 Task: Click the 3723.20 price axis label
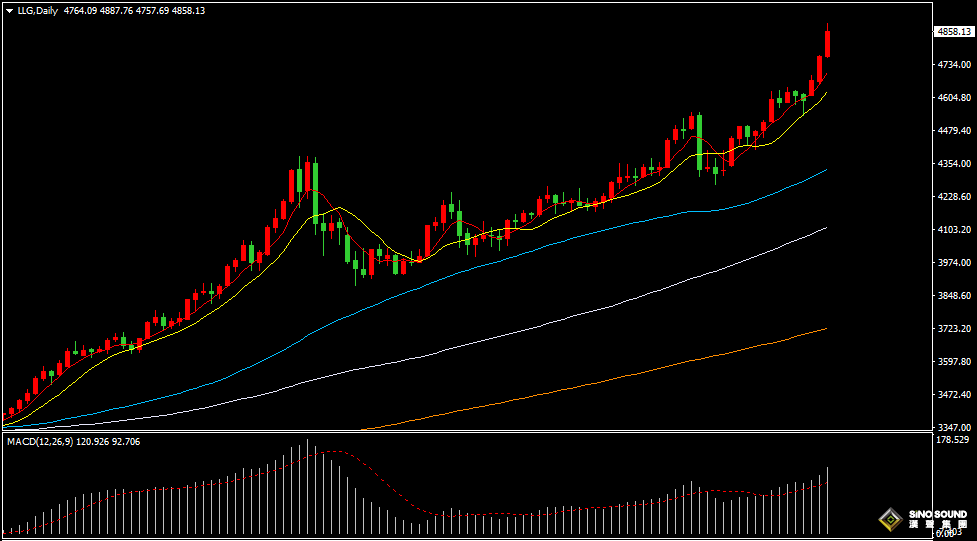click(954, 329)
